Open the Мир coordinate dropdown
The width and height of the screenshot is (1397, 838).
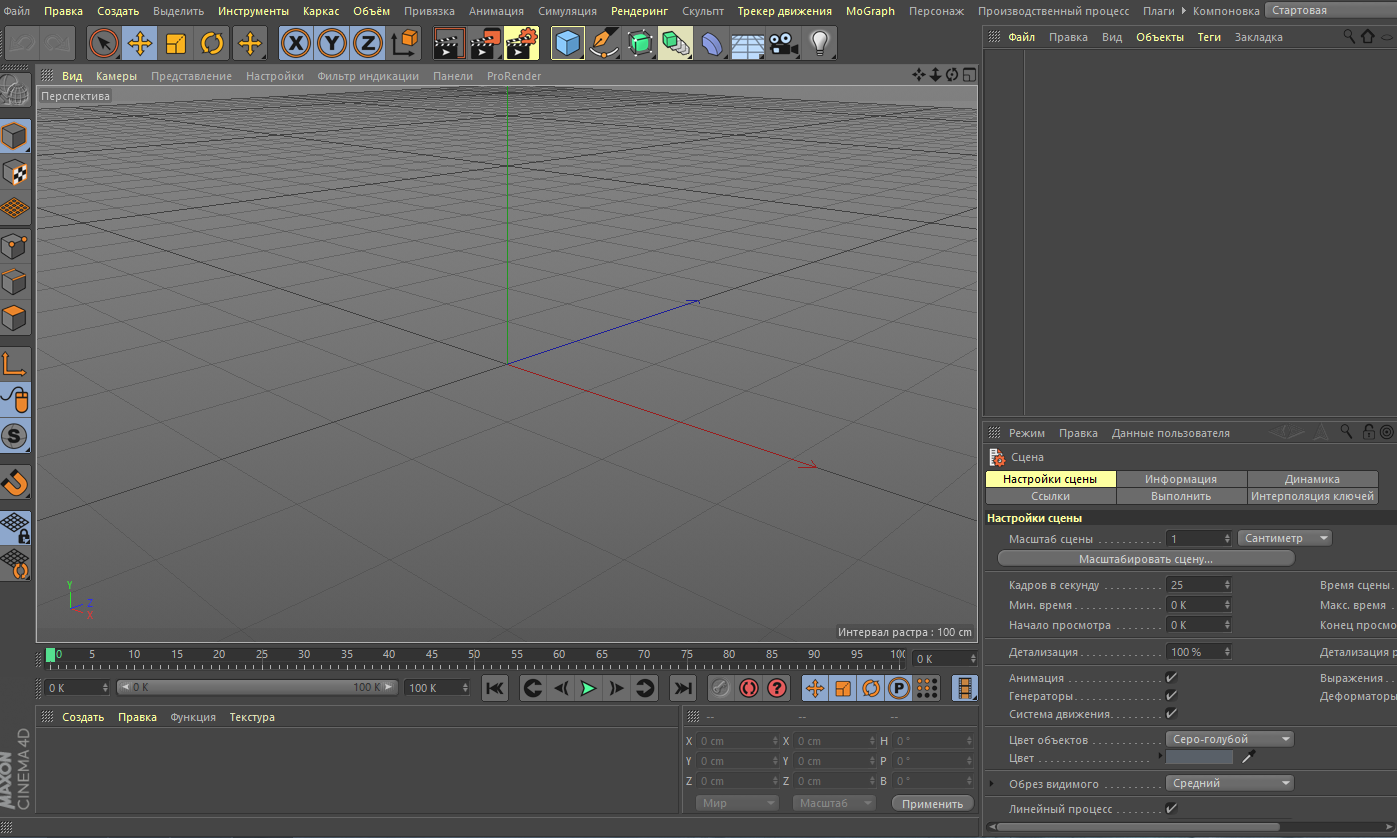click(x=736, y=803)
